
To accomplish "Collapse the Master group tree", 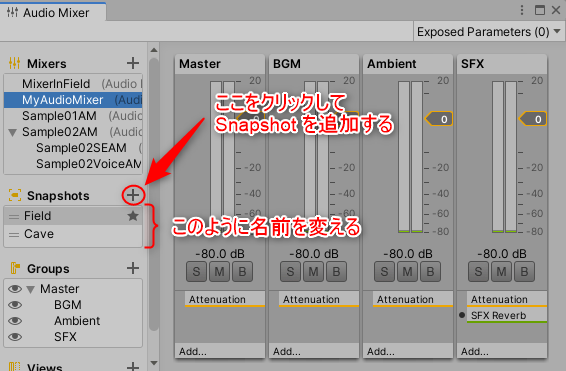I will coord(31,289).
